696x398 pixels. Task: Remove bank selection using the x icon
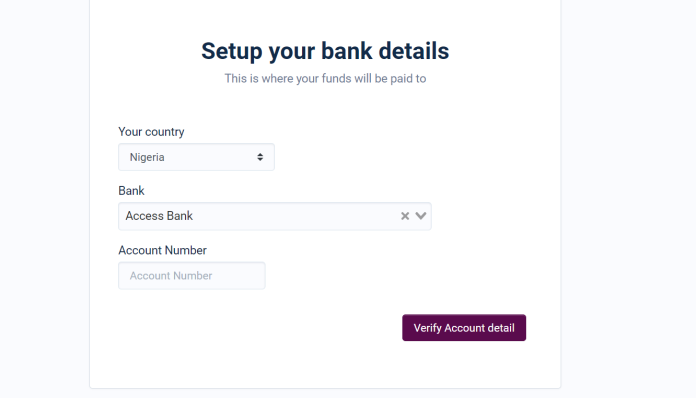(405, 216)
